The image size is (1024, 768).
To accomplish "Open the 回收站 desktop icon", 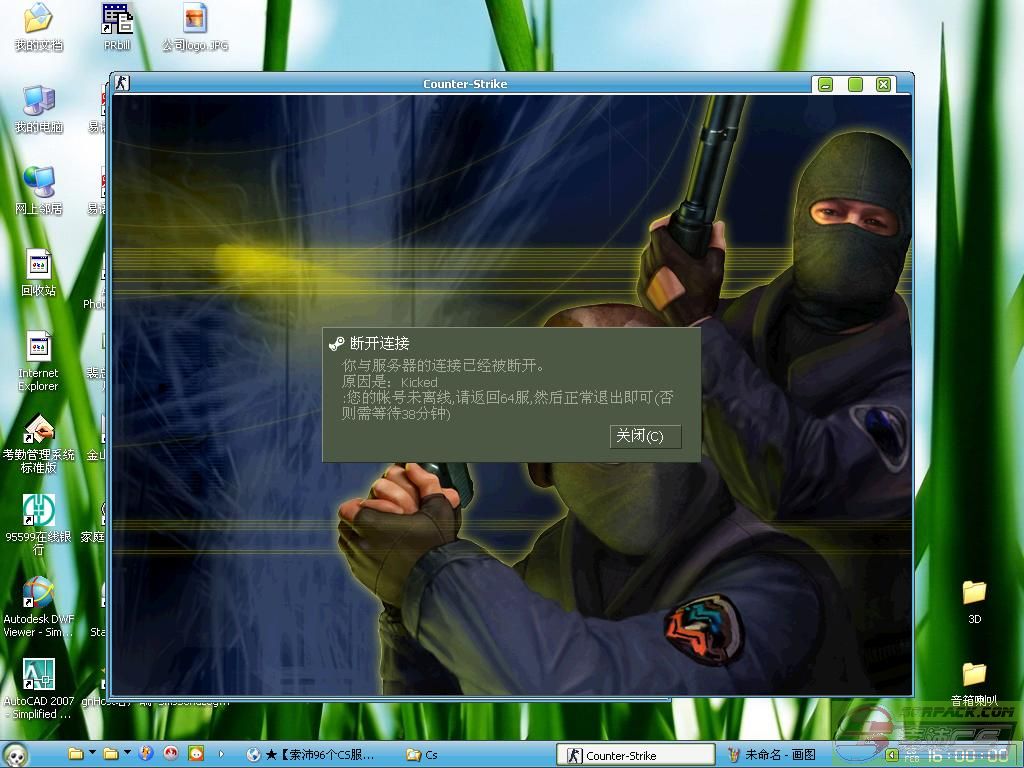I will [38, 265].
